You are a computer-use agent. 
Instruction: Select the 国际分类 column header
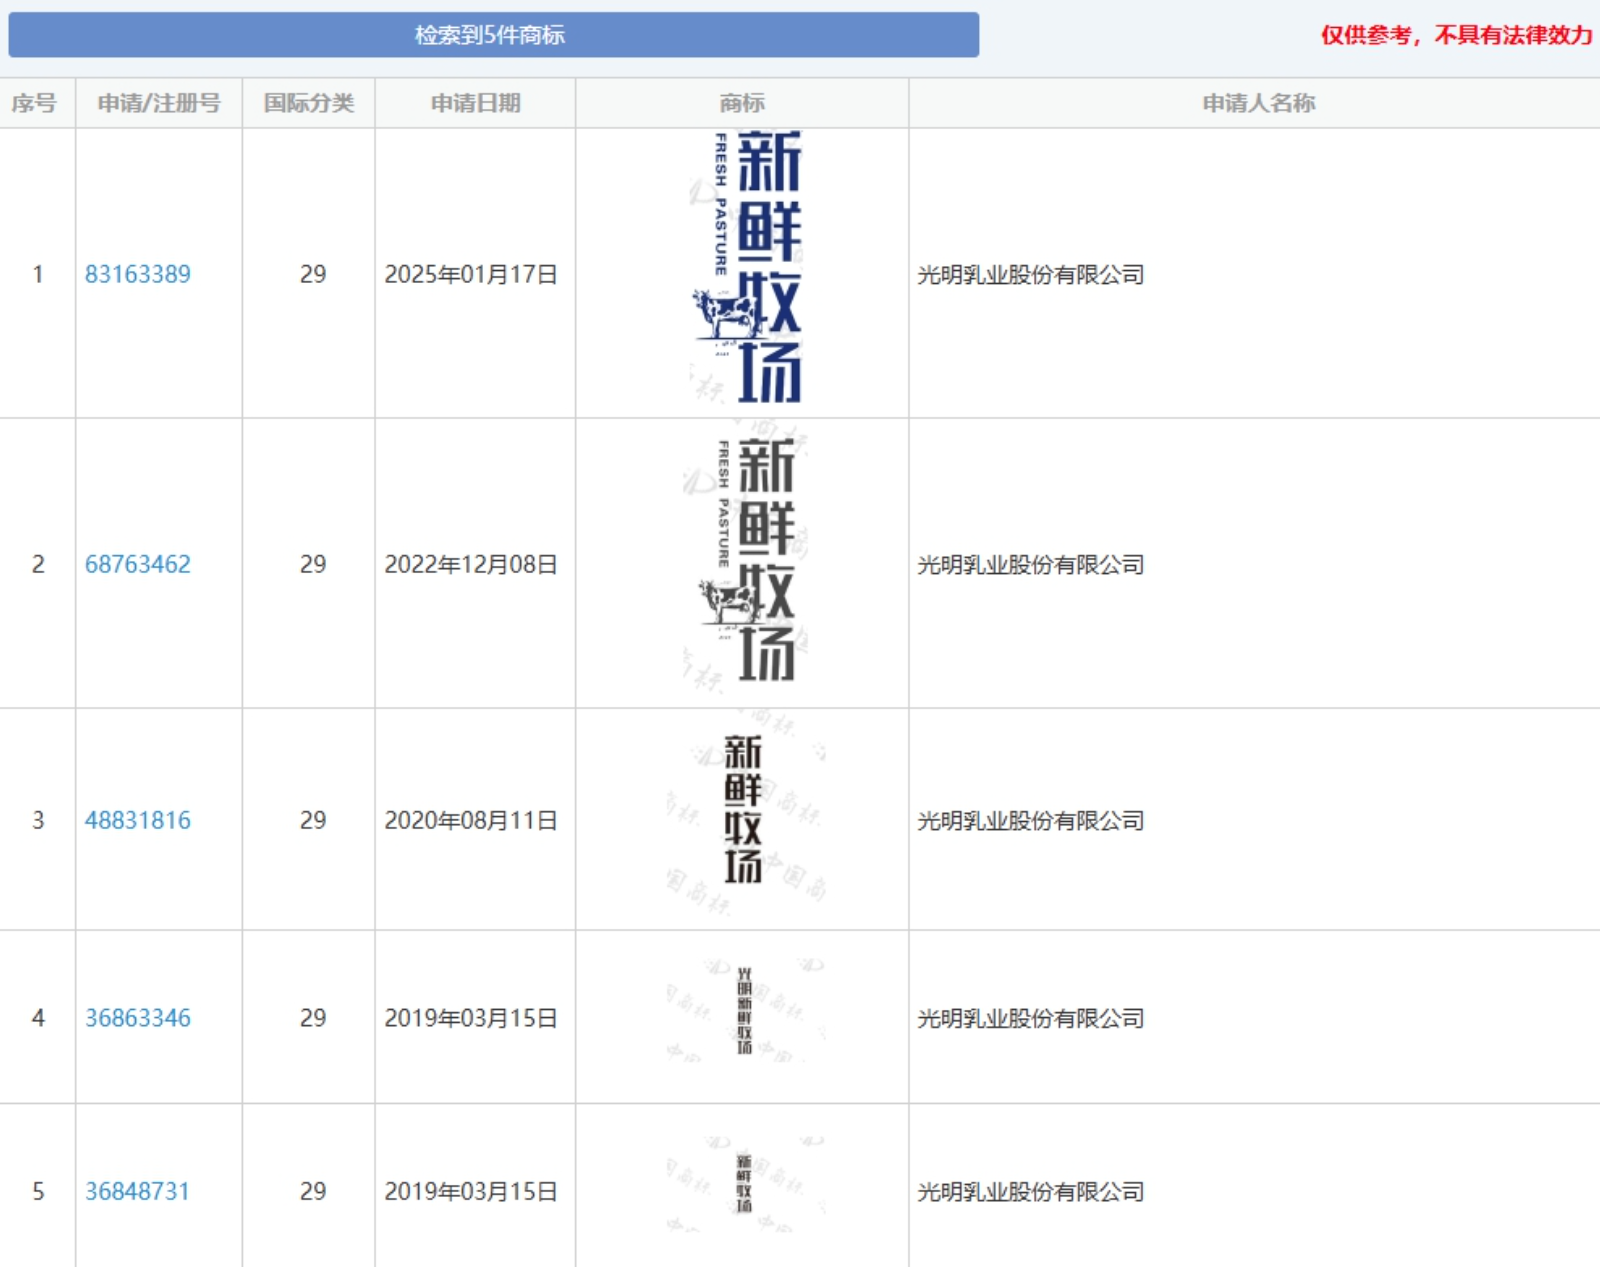click(x=308, y=103)
